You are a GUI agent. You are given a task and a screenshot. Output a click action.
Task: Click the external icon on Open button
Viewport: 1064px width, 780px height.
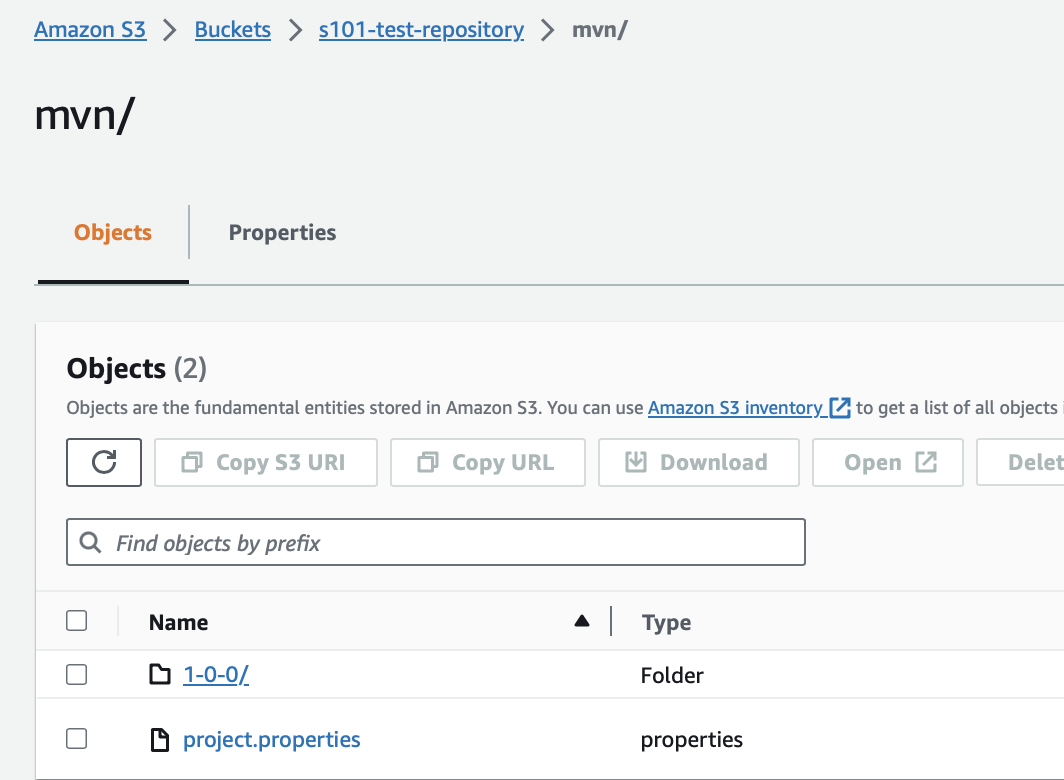click(x=926, y=462)
